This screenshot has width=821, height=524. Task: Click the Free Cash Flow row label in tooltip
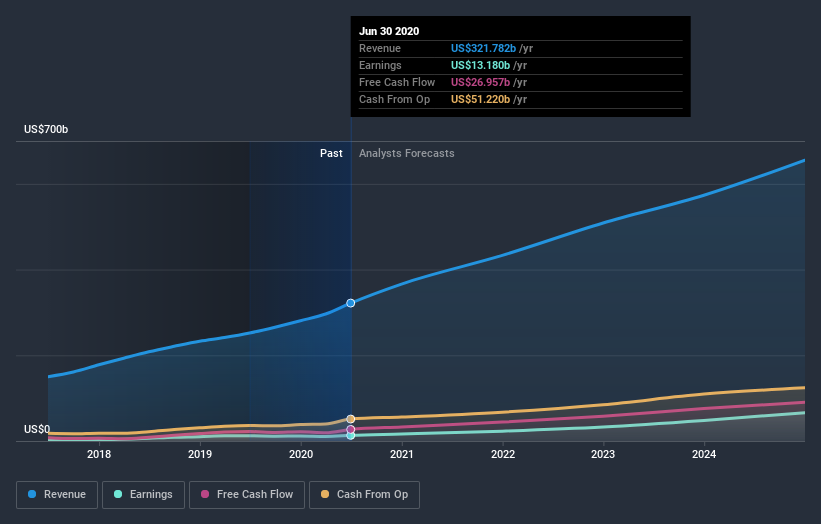click(x=397, y=82)
